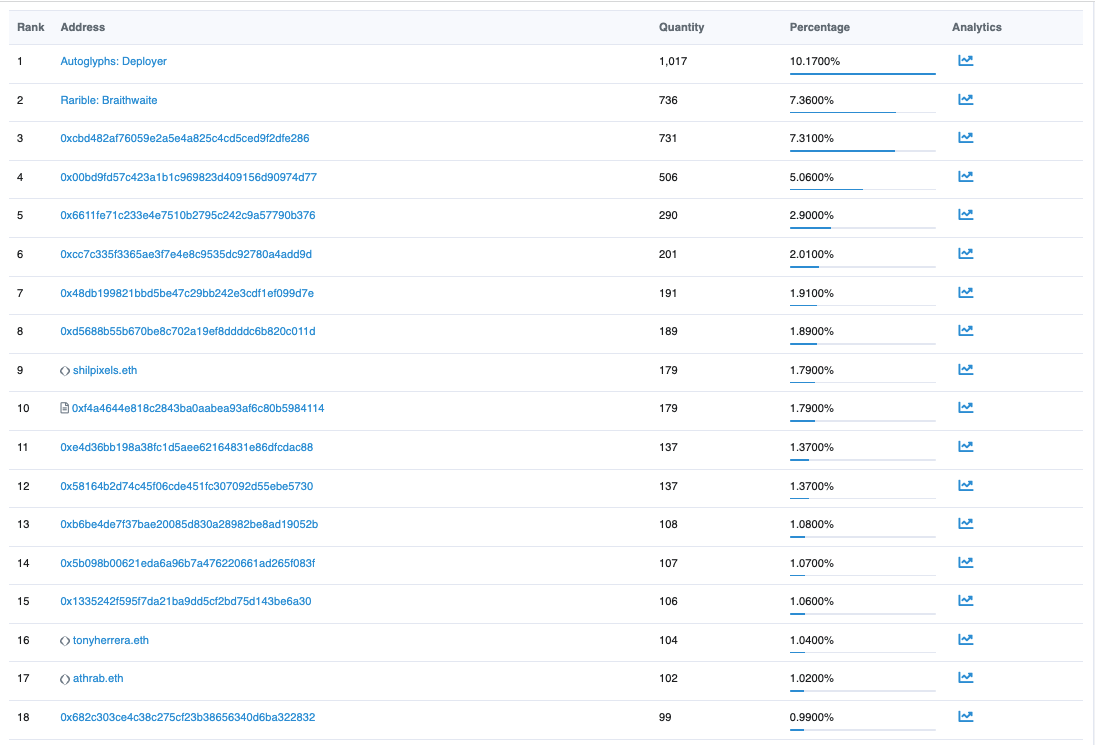1095x745 pixels.
Task: Open address starting with 0xcc7c335f33
Action: point(186,254)
